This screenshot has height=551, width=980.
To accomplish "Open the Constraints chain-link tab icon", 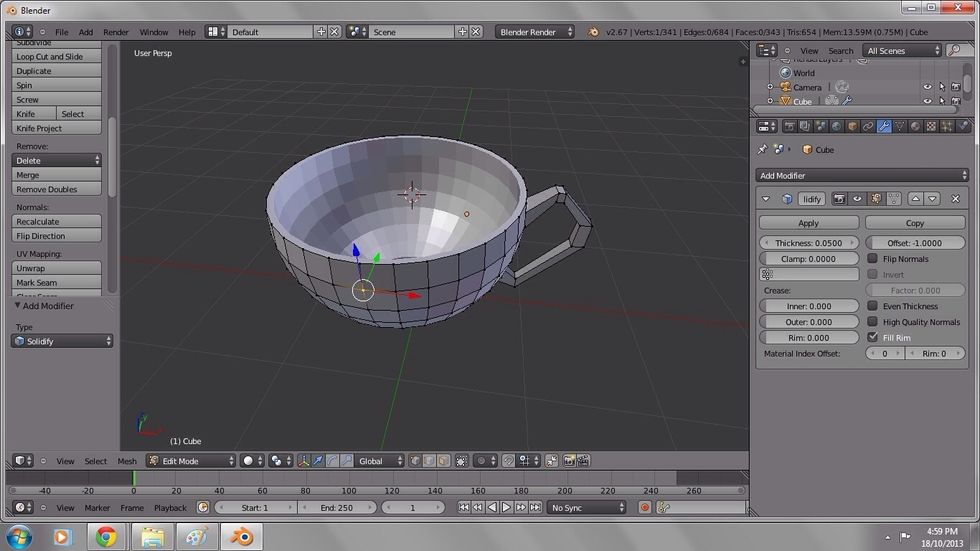I will point(868,127).
